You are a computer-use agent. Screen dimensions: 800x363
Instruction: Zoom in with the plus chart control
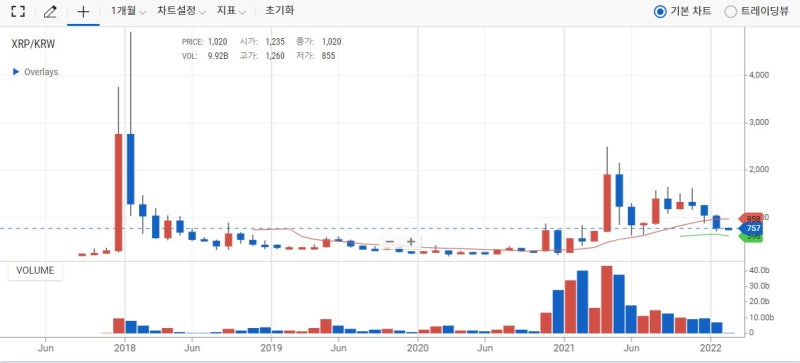[x=411, y=241]
